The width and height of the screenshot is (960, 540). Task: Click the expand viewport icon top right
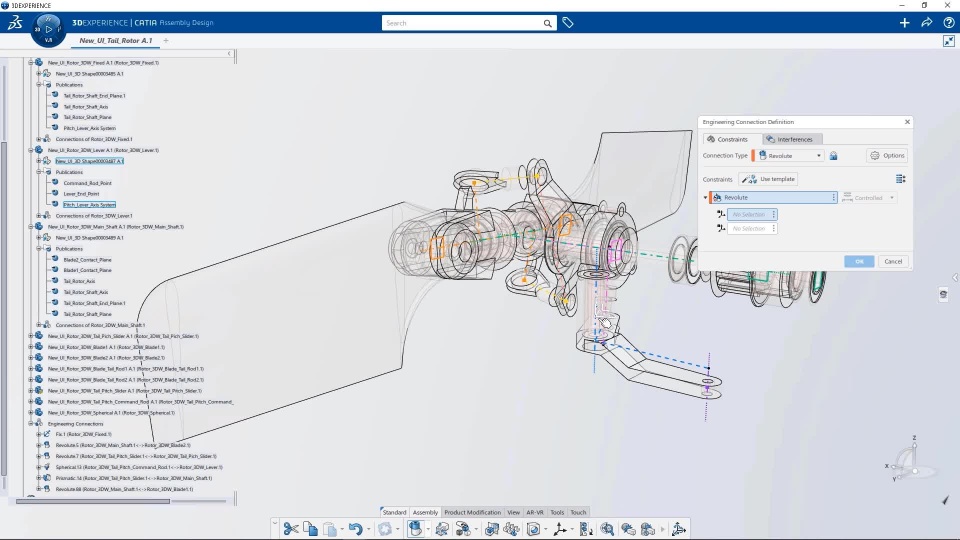click(x=948, y=41)
